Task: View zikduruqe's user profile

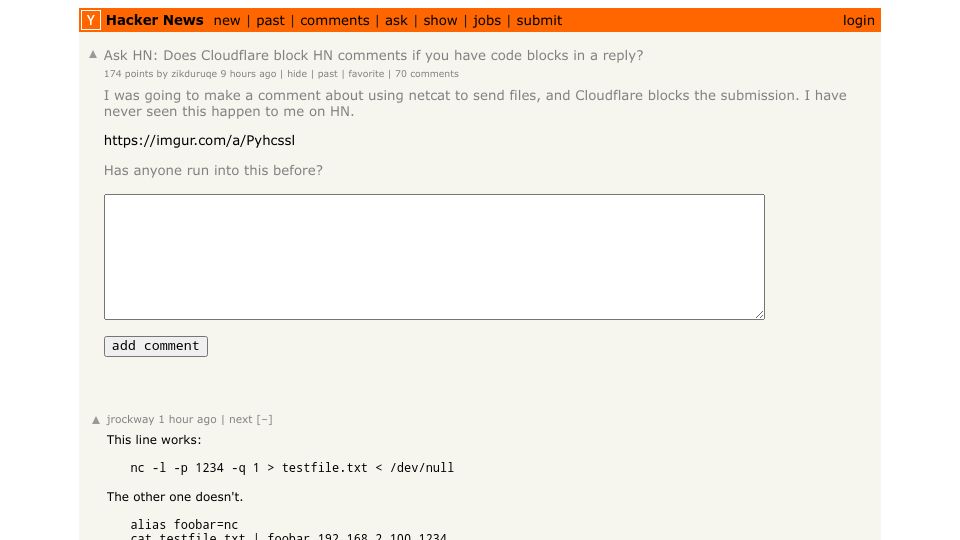Action: pos(194,73)
